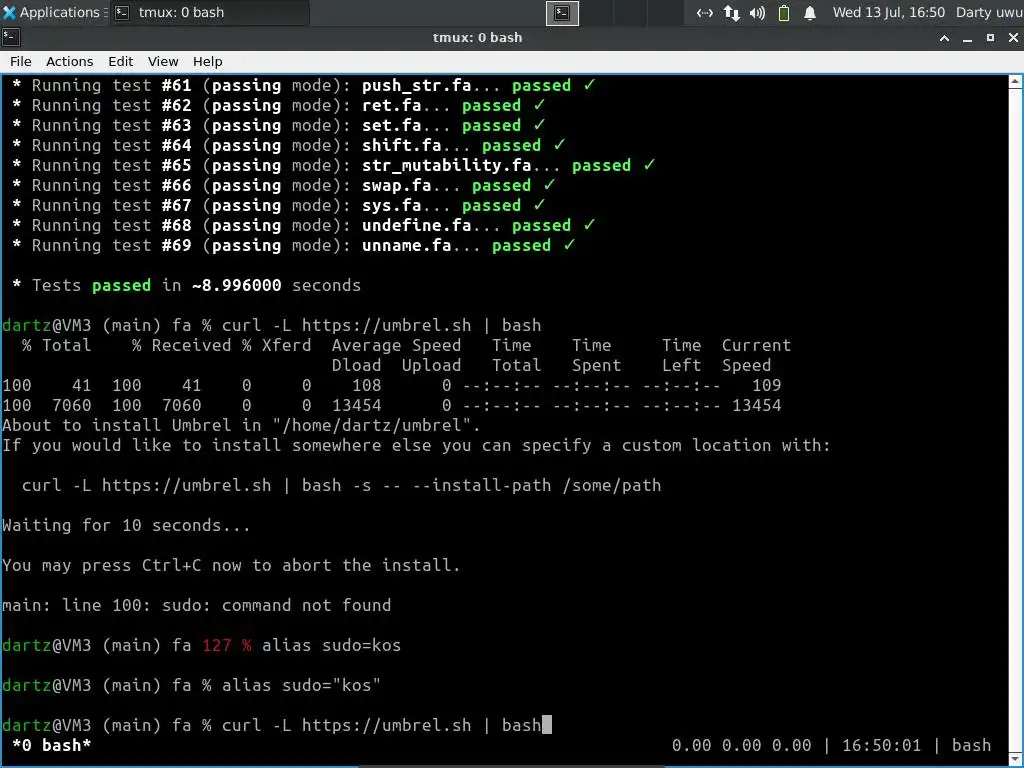This screenshot has height=768, width=1024.
Task: Open the volume speaker icon
Action: tap(758, 12)
